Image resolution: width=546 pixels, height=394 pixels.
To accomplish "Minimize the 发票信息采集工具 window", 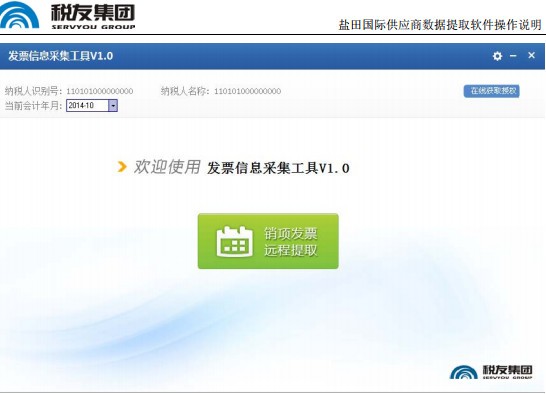I will [513, 56].
